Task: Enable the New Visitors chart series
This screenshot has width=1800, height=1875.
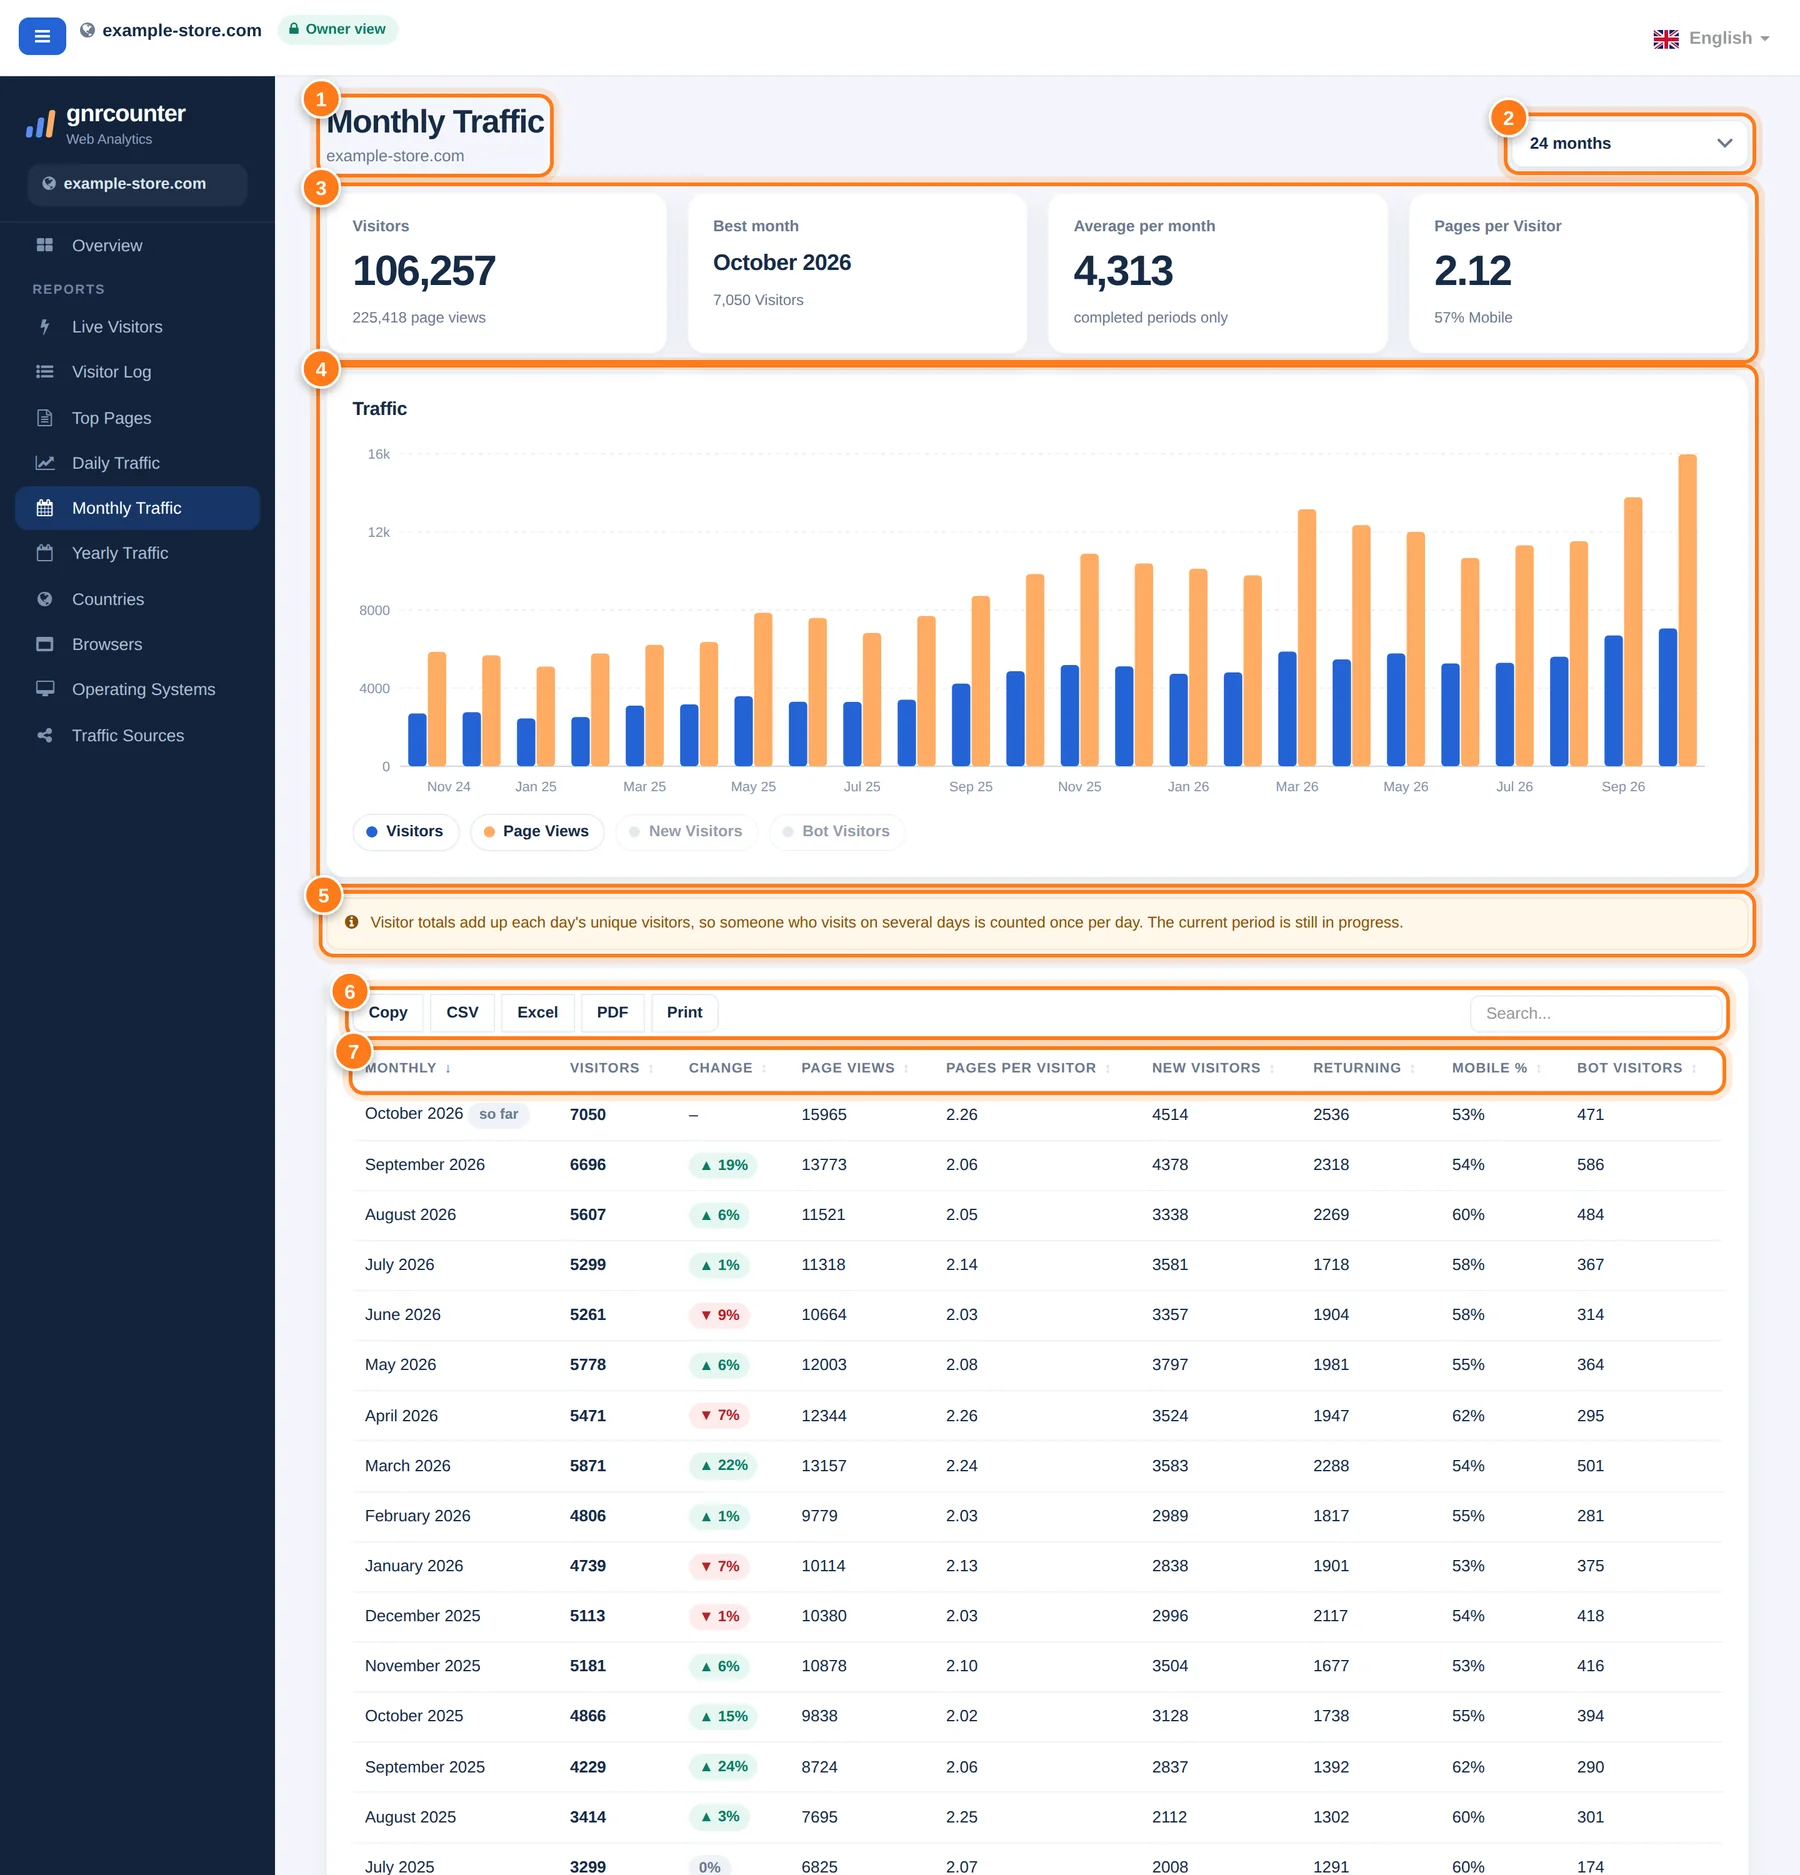Action: pos(686,832)
